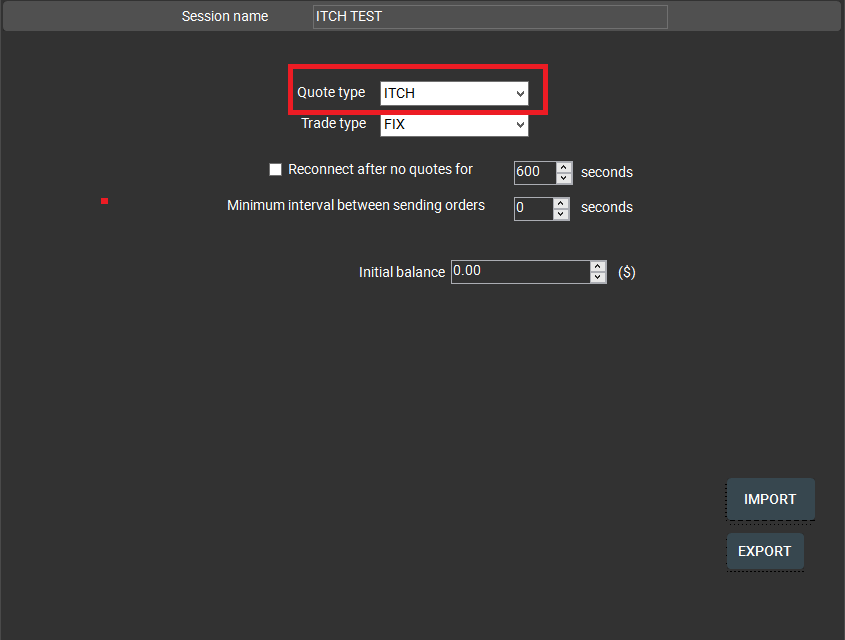The image size is (845, 640).
Task: Lower Initial balance using down arrow
Action: point(598,278)
